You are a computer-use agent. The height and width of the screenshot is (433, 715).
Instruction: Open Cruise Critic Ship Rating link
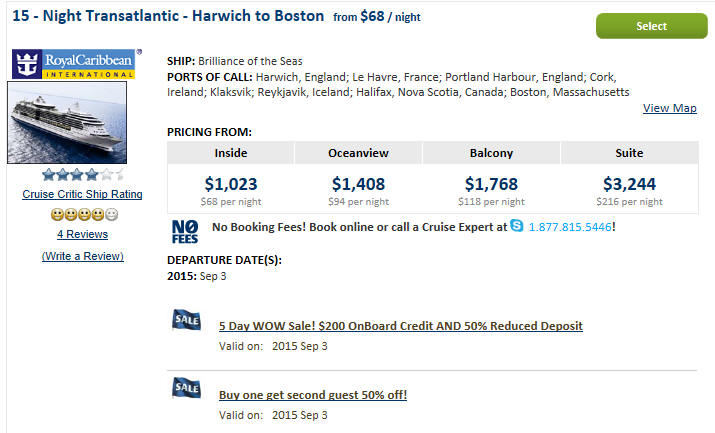(x=82, y=194)
